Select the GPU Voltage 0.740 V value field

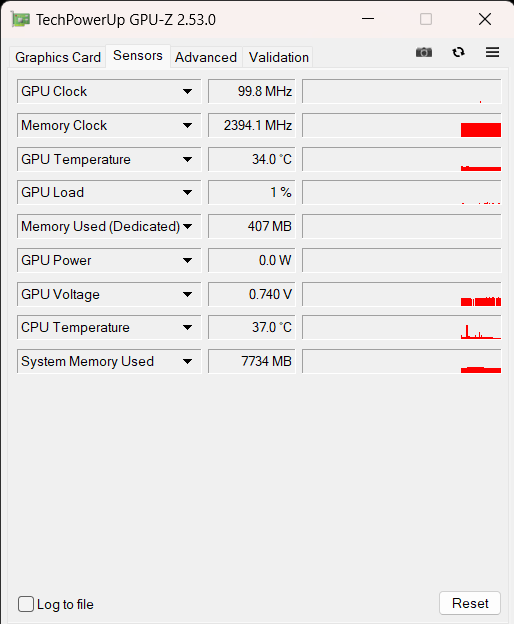click(x=252, y=294)
